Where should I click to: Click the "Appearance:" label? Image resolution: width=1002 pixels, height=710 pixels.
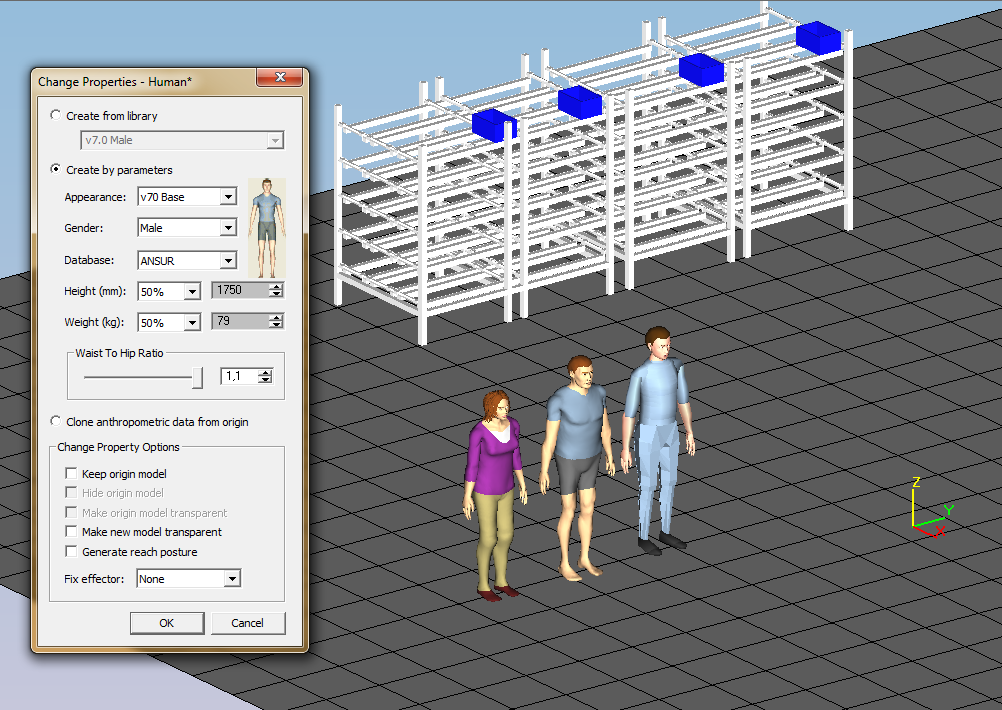pyautogui.click(x=95, y=197)
